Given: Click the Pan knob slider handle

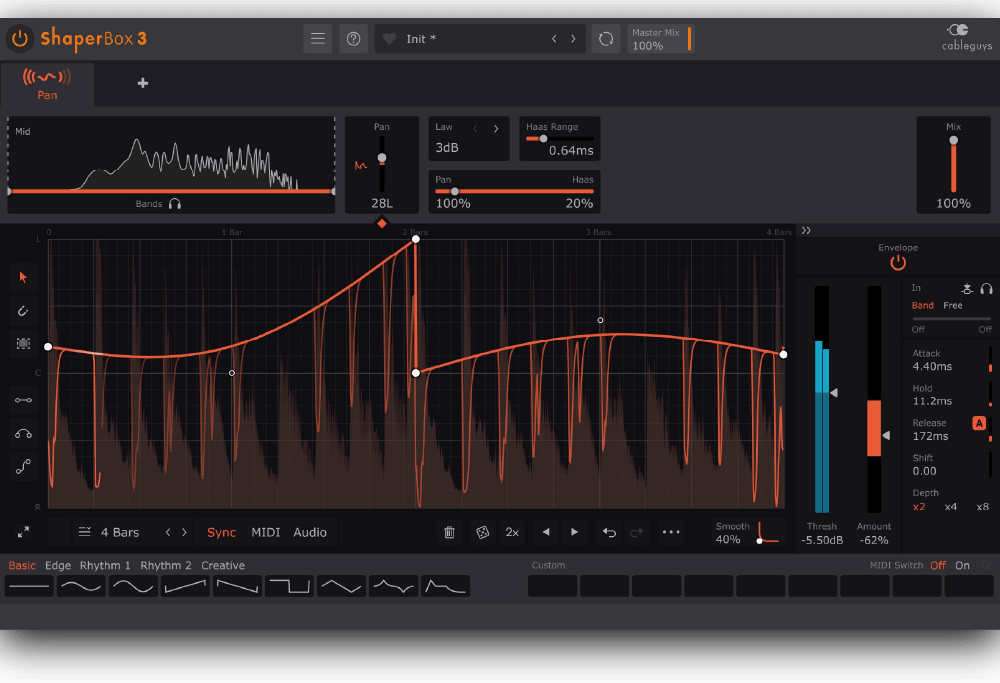Looking at the screenshot, I should click(x=381, y=158).
